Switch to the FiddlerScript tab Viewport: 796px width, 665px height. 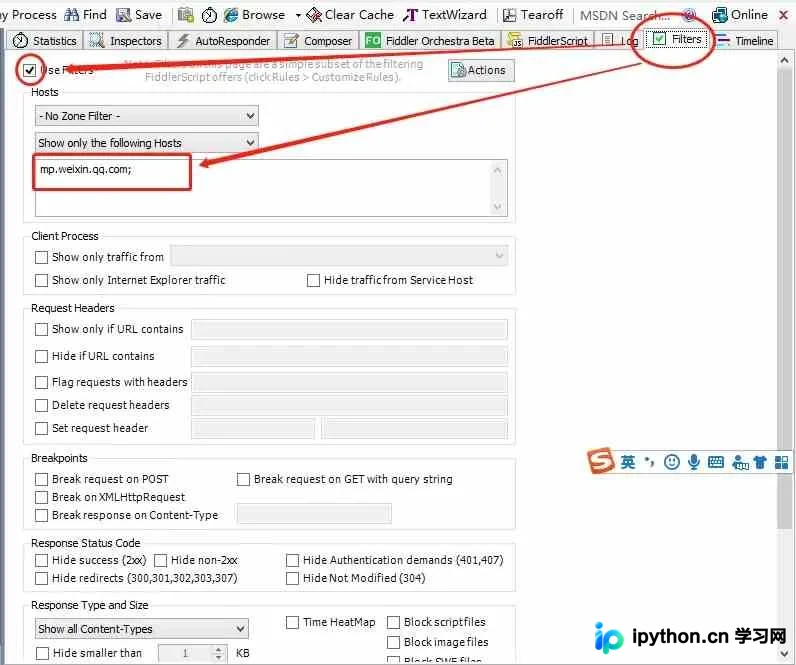pyautogui.click(x=548, y=40)
